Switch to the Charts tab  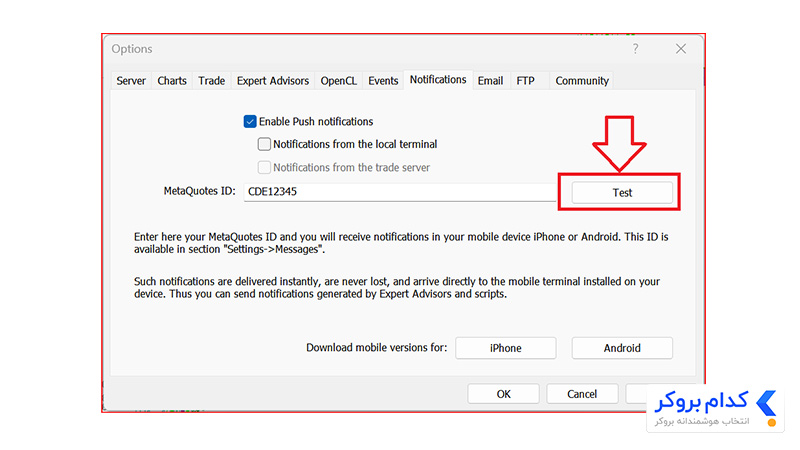tap(172, 81)
